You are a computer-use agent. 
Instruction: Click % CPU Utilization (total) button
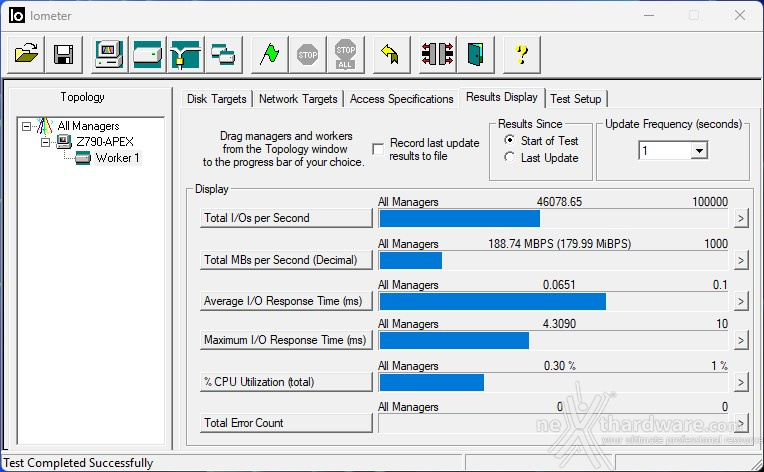[x=286, y=382]
